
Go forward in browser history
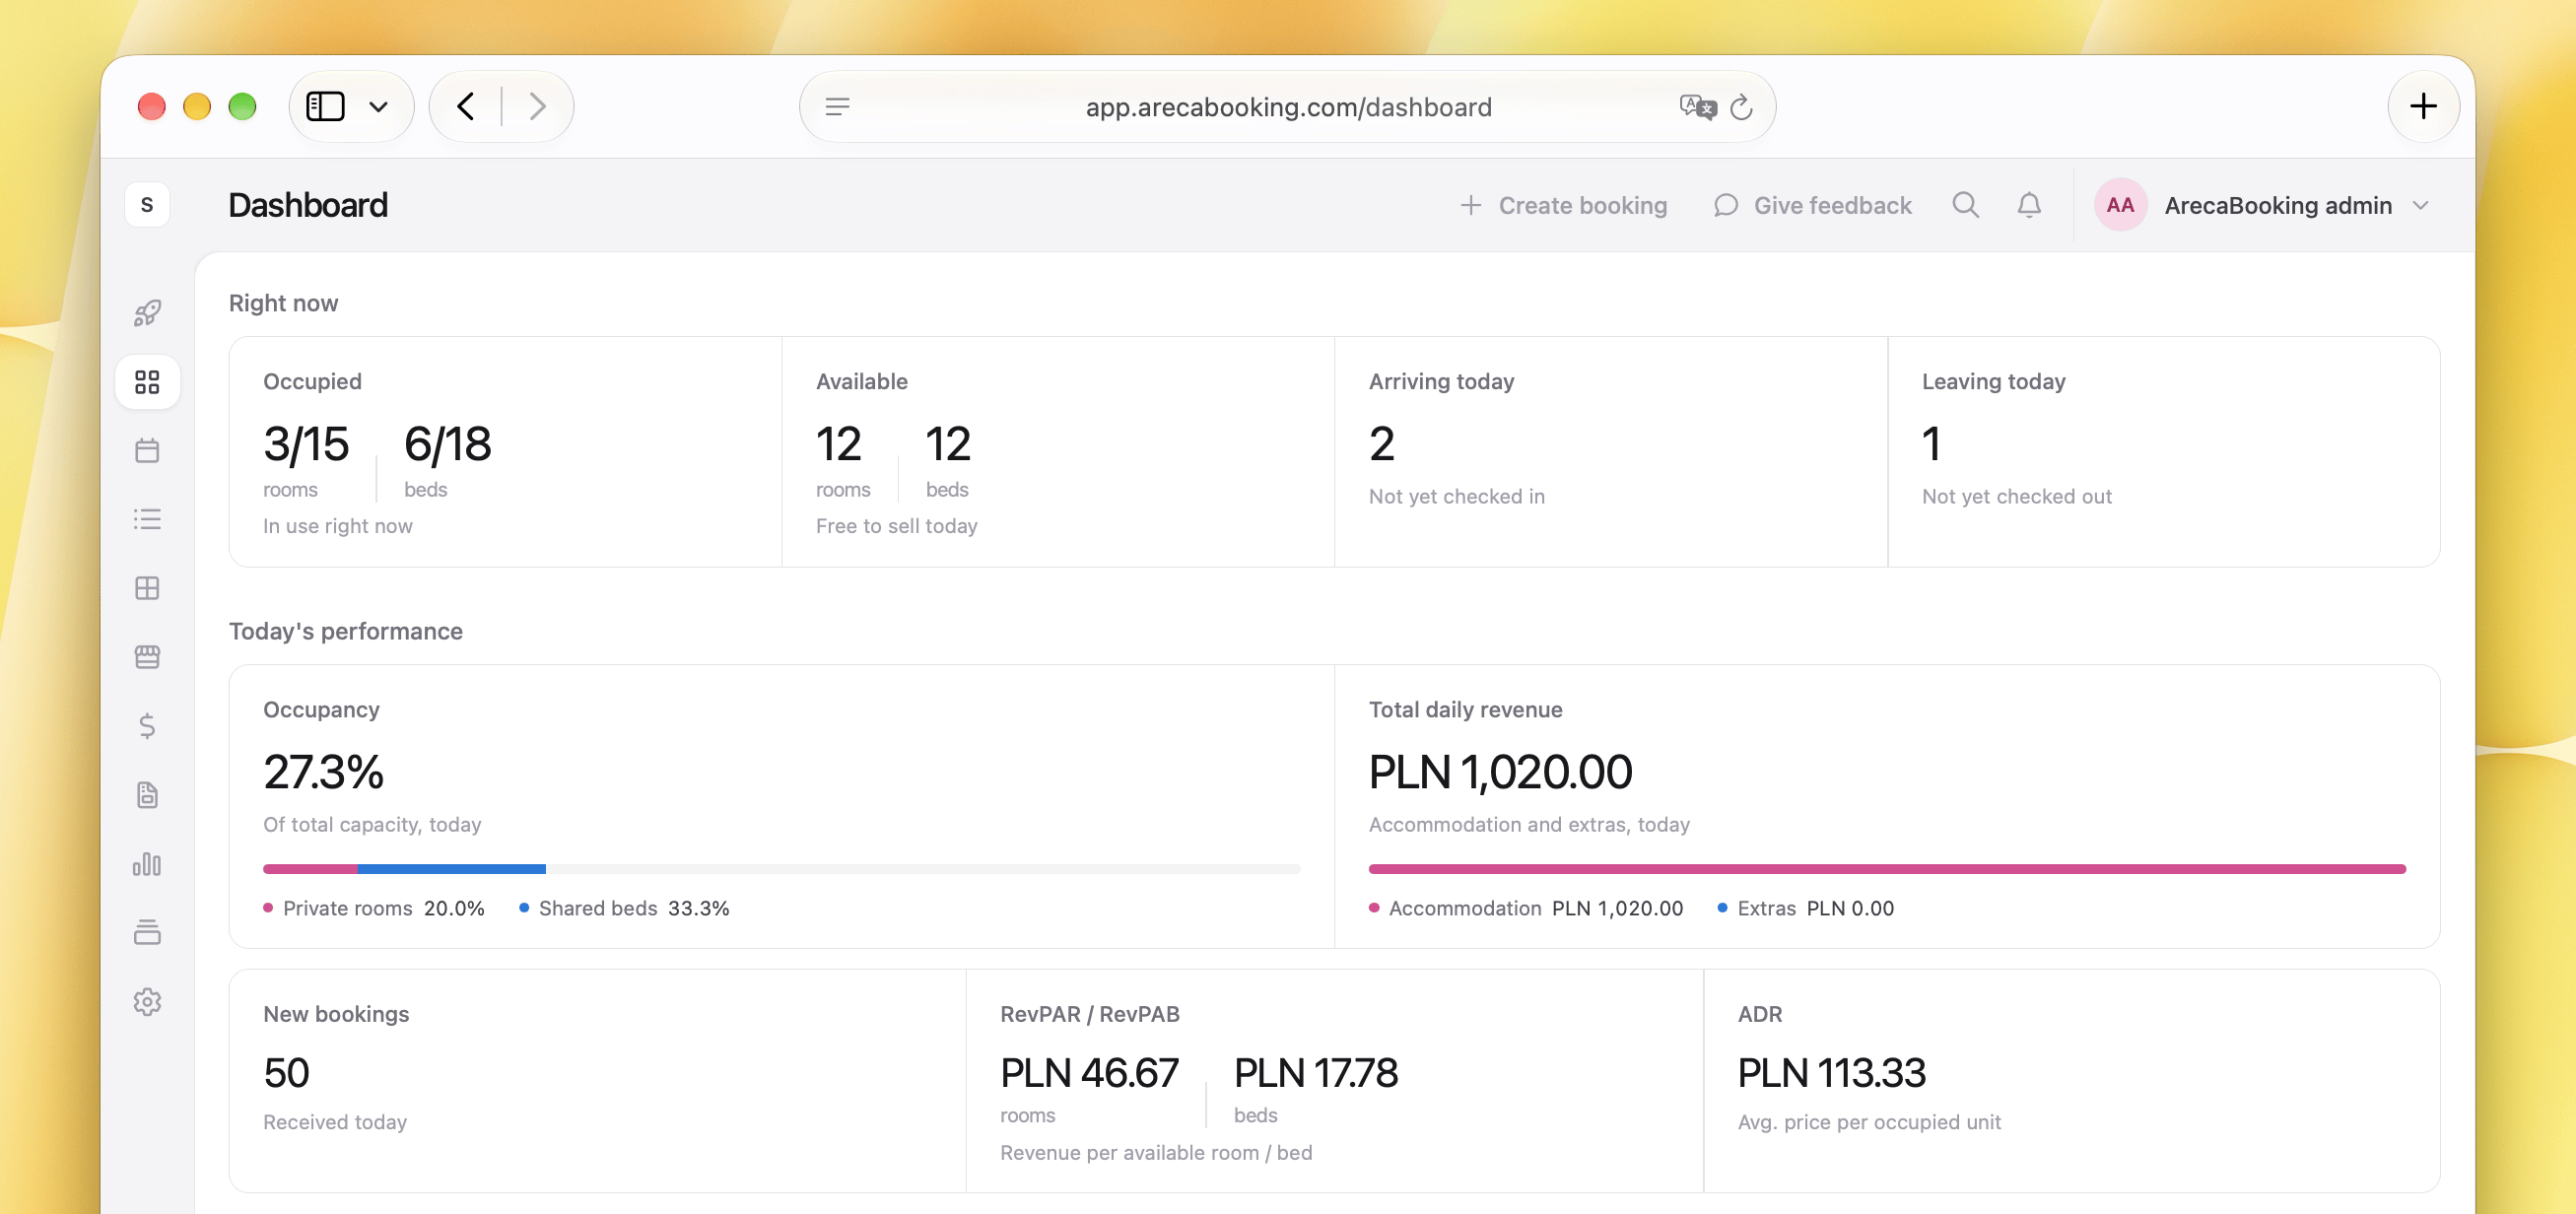(538, 106)
